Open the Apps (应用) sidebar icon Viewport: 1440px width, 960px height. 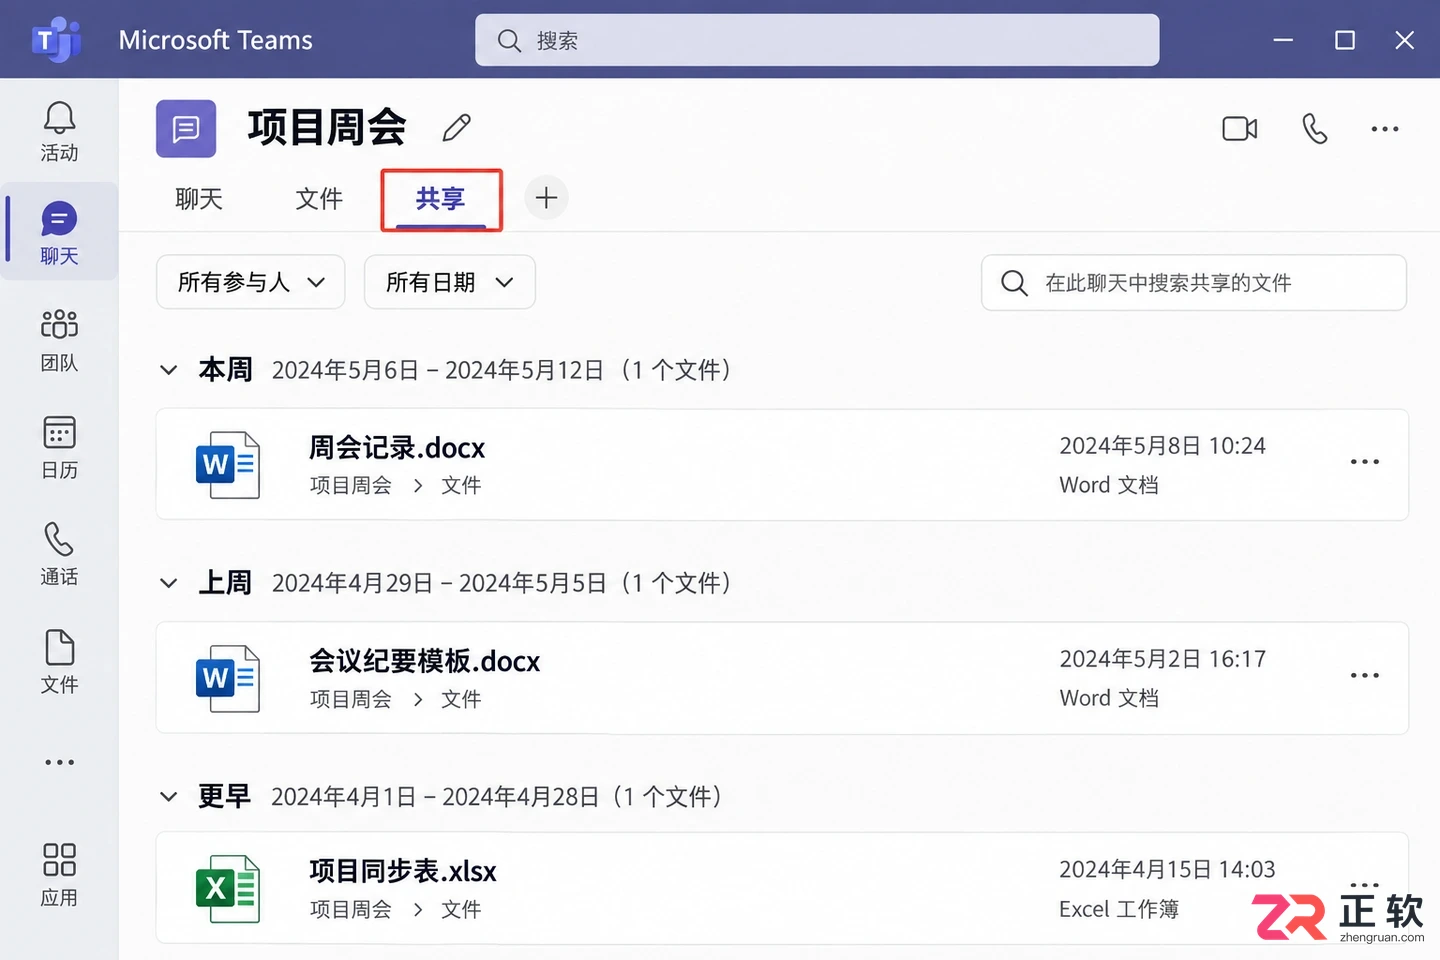(x=59, y=875)
